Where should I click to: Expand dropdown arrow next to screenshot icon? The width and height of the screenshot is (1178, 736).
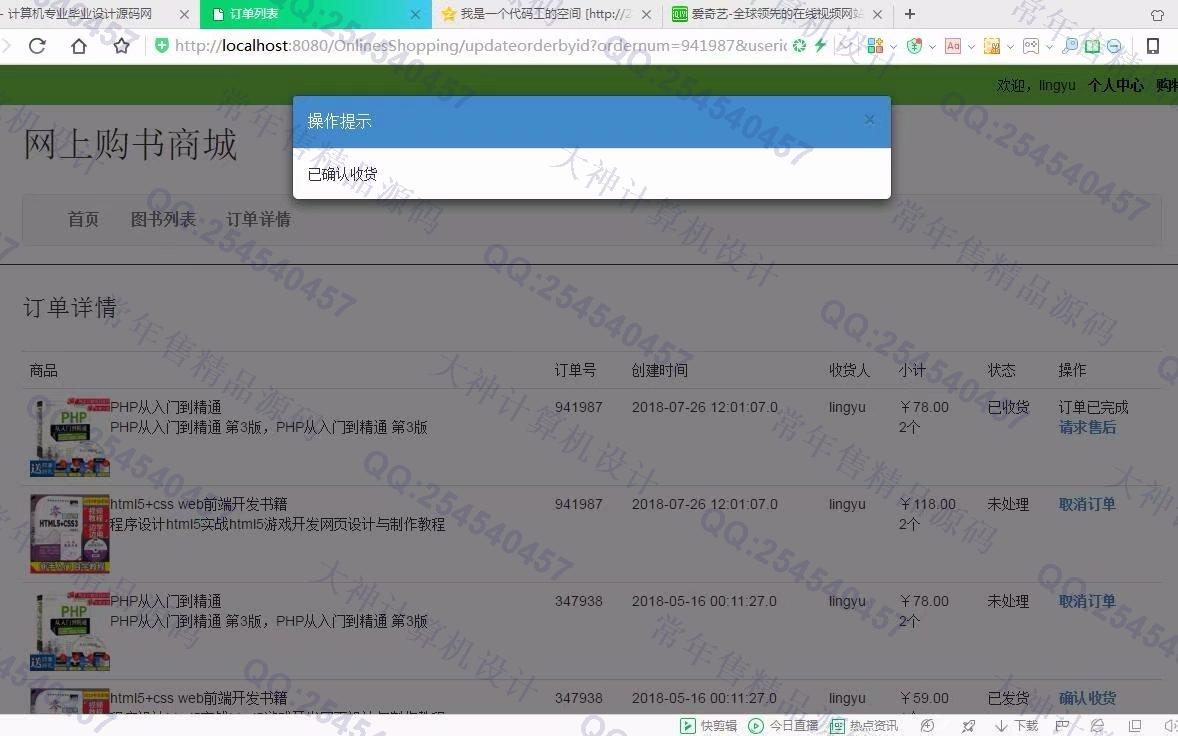pyautogui.click(x=1010, y=47)
